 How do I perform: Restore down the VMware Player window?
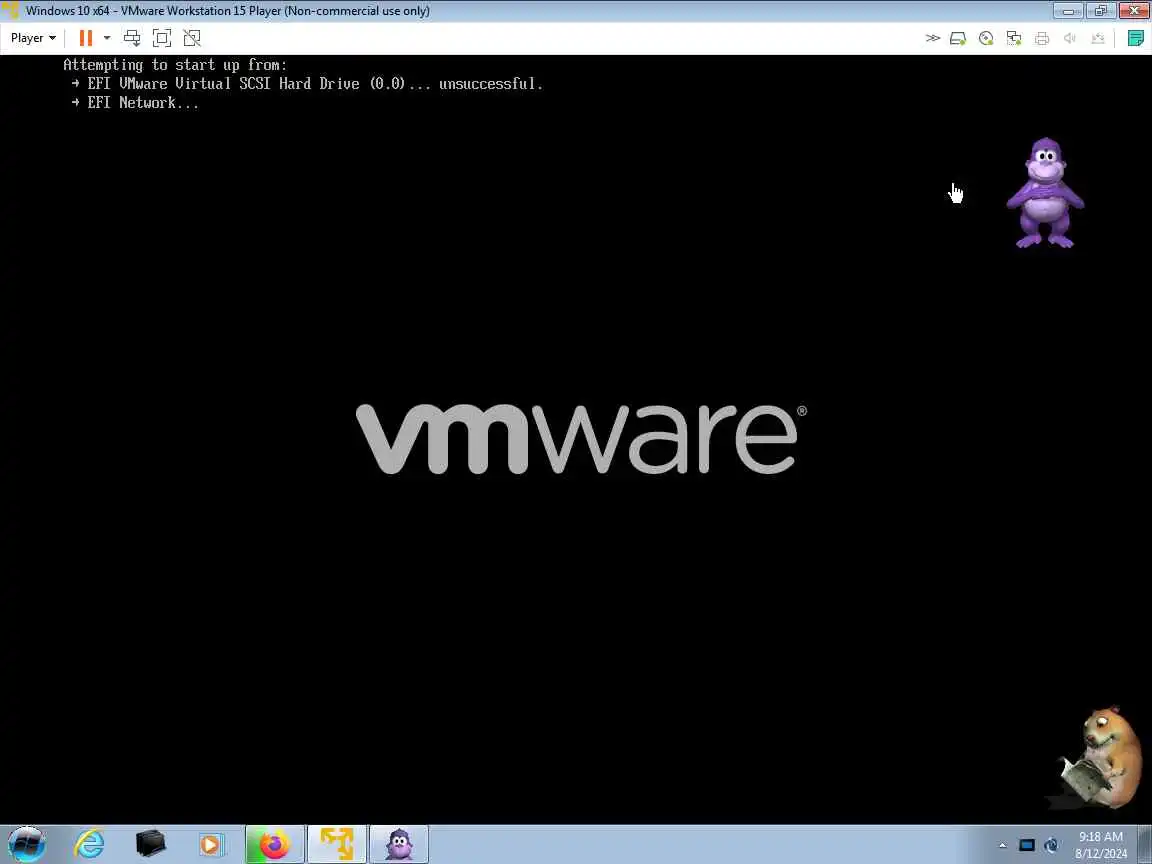pyautogui.click(x=1101, y=11)
